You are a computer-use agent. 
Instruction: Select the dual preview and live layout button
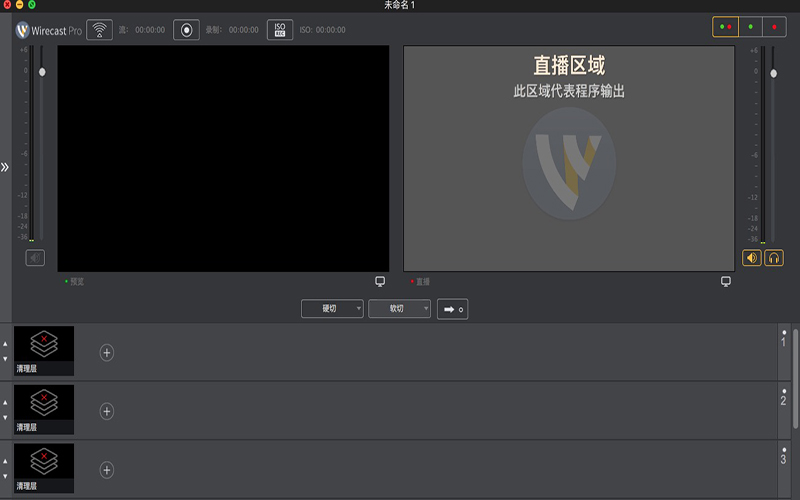click(x=725, y=27)
